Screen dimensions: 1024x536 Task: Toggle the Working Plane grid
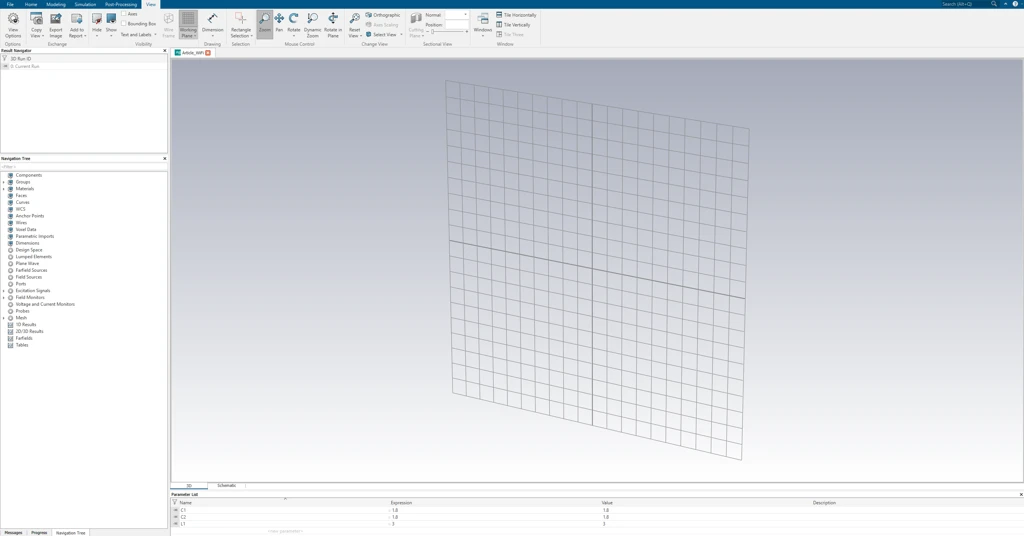click(x=188, y=25)
